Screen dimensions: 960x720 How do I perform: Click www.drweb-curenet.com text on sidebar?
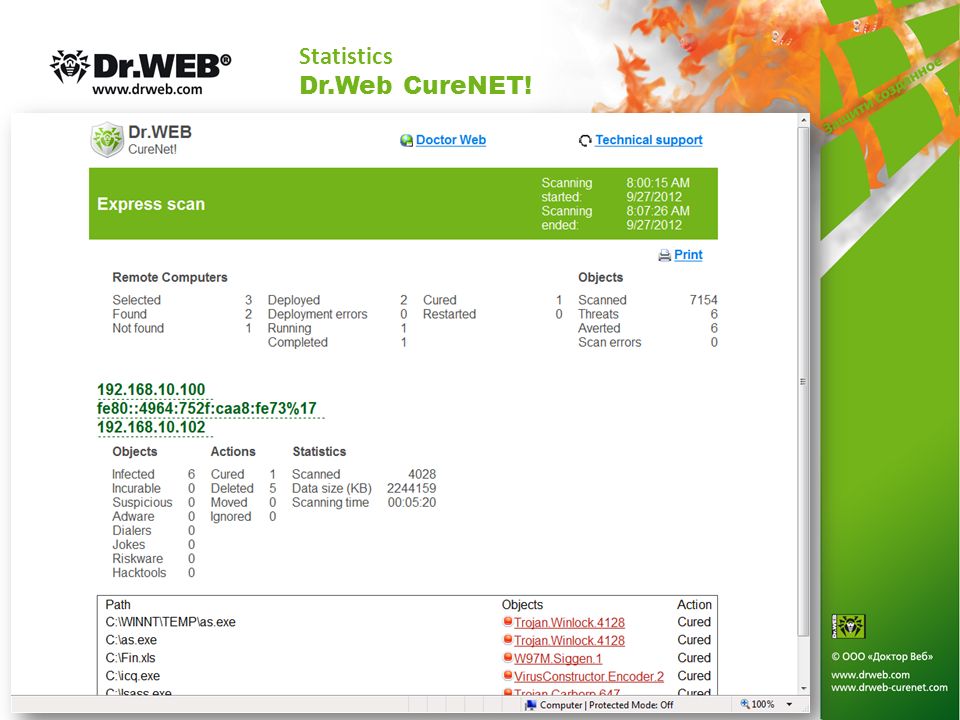(889, 688)
